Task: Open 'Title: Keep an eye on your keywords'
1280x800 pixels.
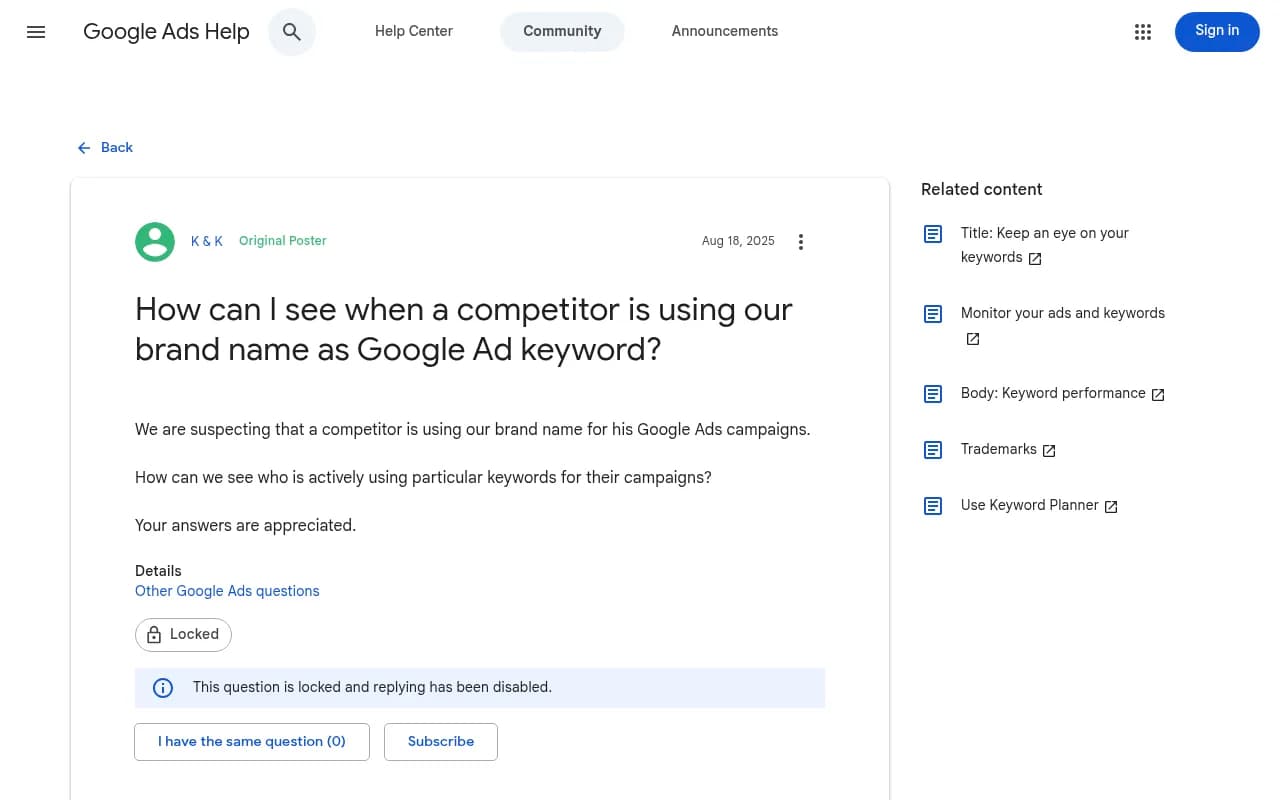Action: [x=1045, y=245]
